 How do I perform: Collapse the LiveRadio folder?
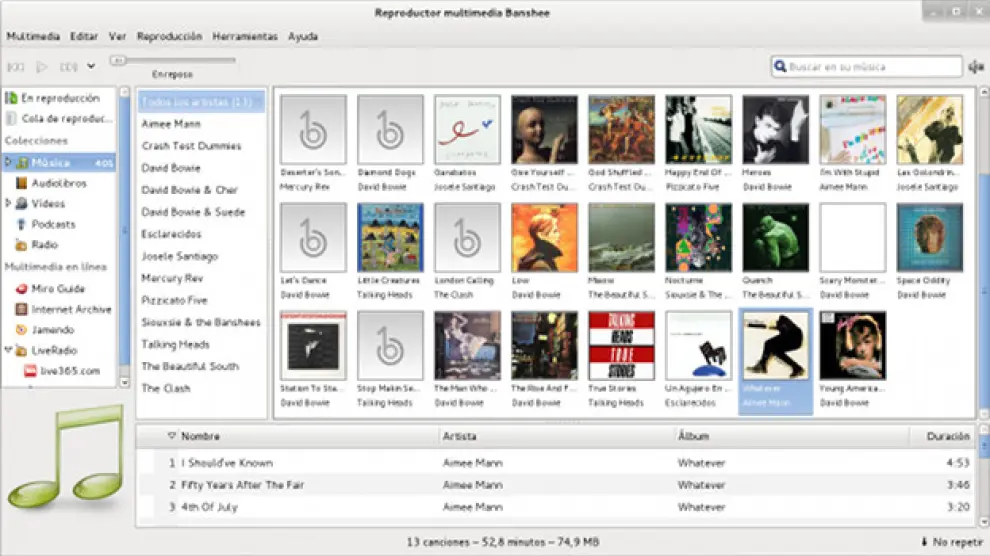[9, 351]
